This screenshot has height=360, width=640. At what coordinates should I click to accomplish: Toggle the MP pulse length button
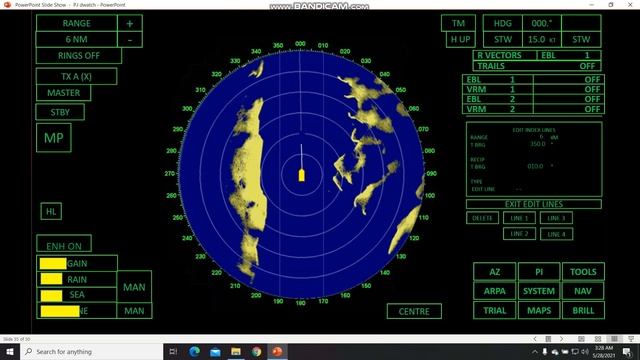53,138
